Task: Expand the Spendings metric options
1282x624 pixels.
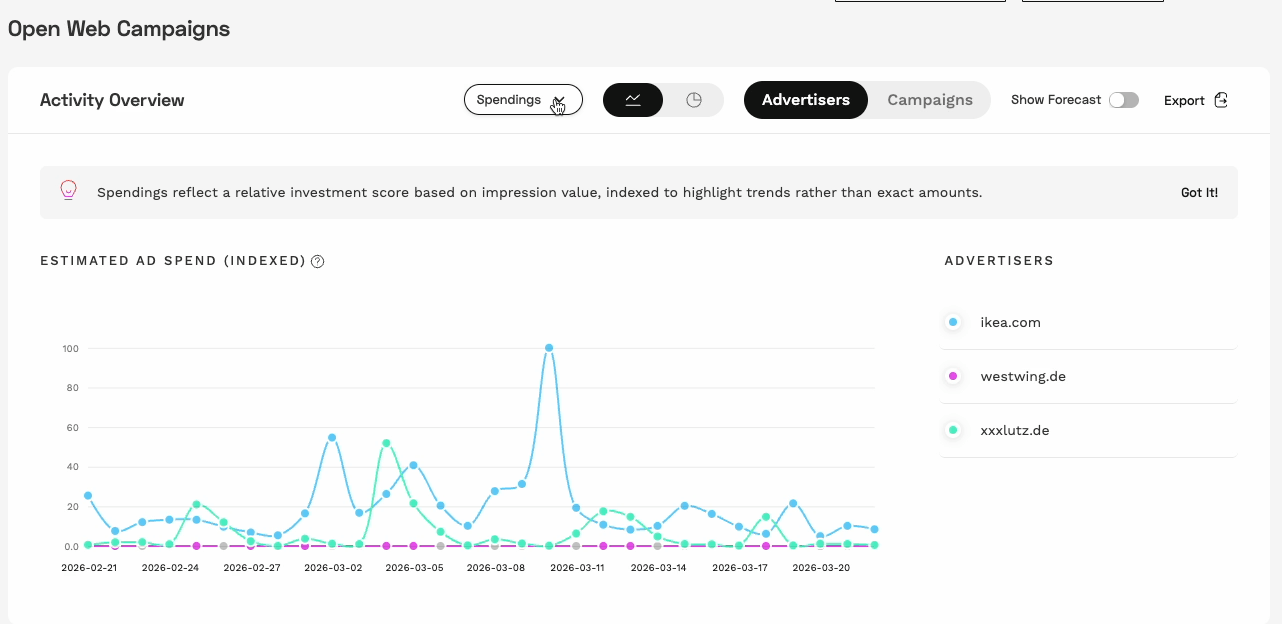Action: (523, 100)
